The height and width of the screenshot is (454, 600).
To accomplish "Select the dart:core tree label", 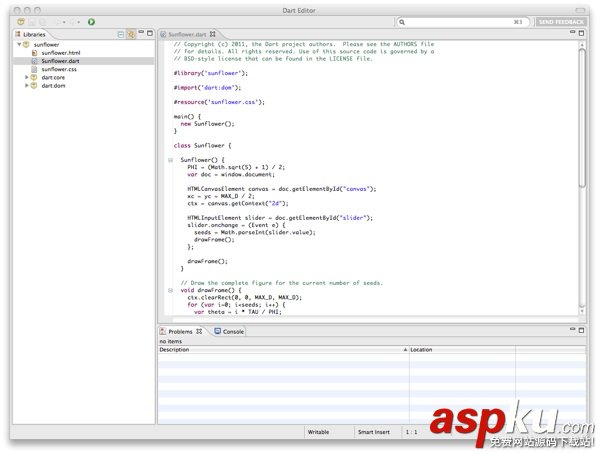I will tap(53, 77).
